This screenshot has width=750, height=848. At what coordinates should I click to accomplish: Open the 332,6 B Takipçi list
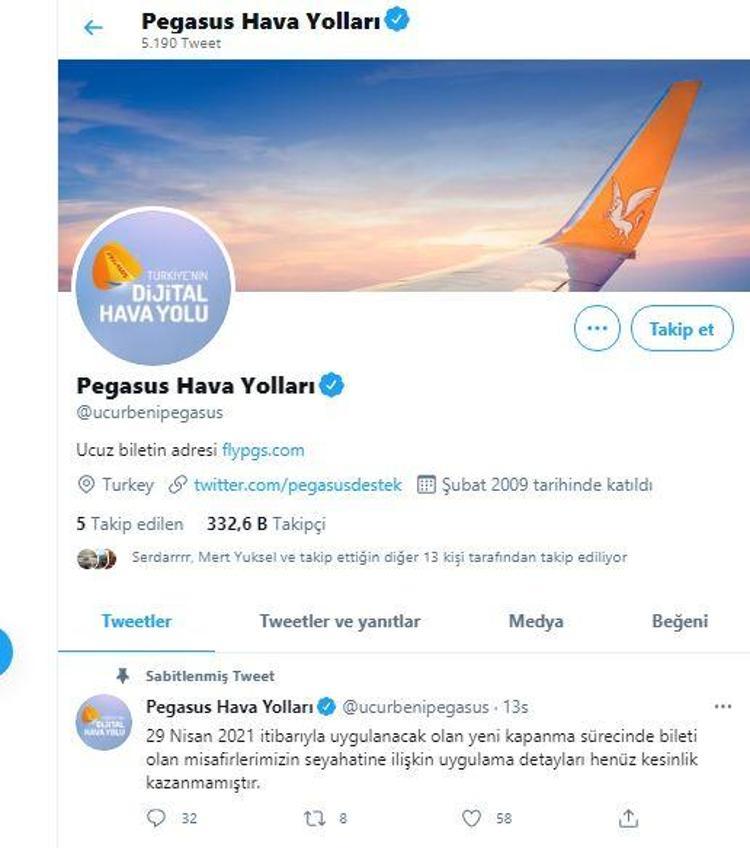coord(265,523)
